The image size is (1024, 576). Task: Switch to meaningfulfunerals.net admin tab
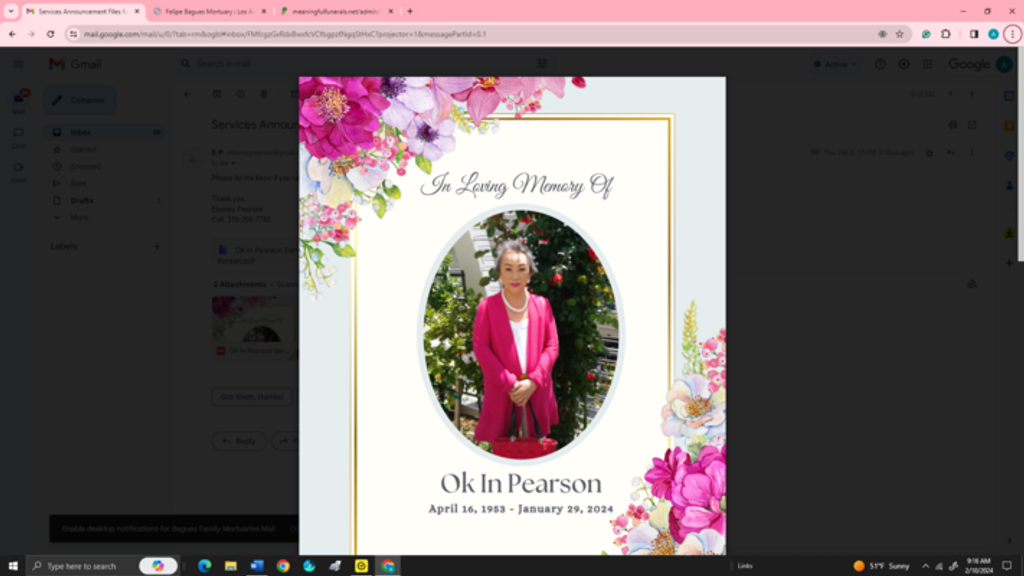pyautogui.click(x=336, y=11)
